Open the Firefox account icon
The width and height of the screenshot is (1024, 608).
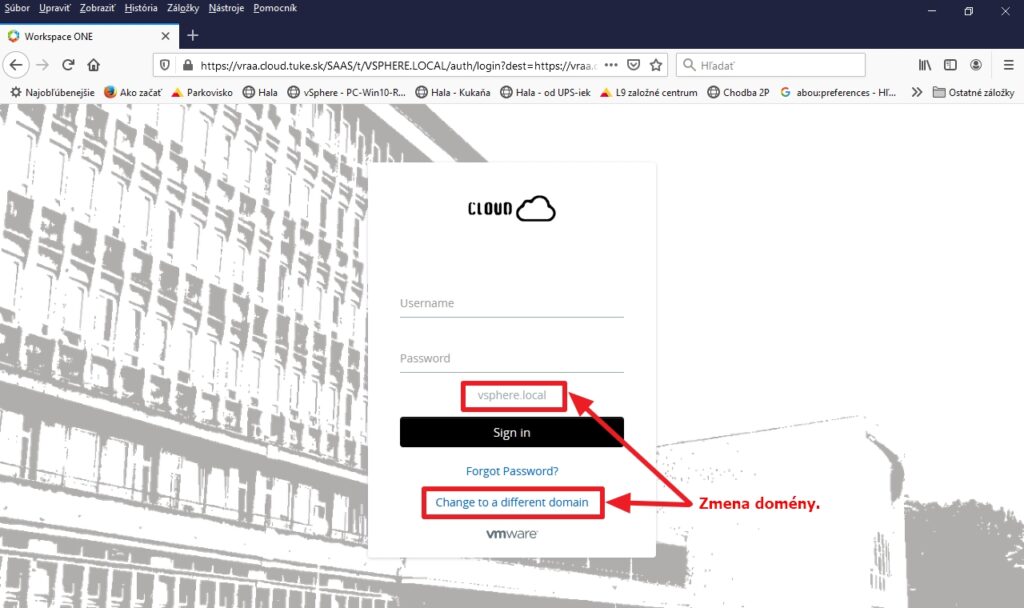click(976, 65)
